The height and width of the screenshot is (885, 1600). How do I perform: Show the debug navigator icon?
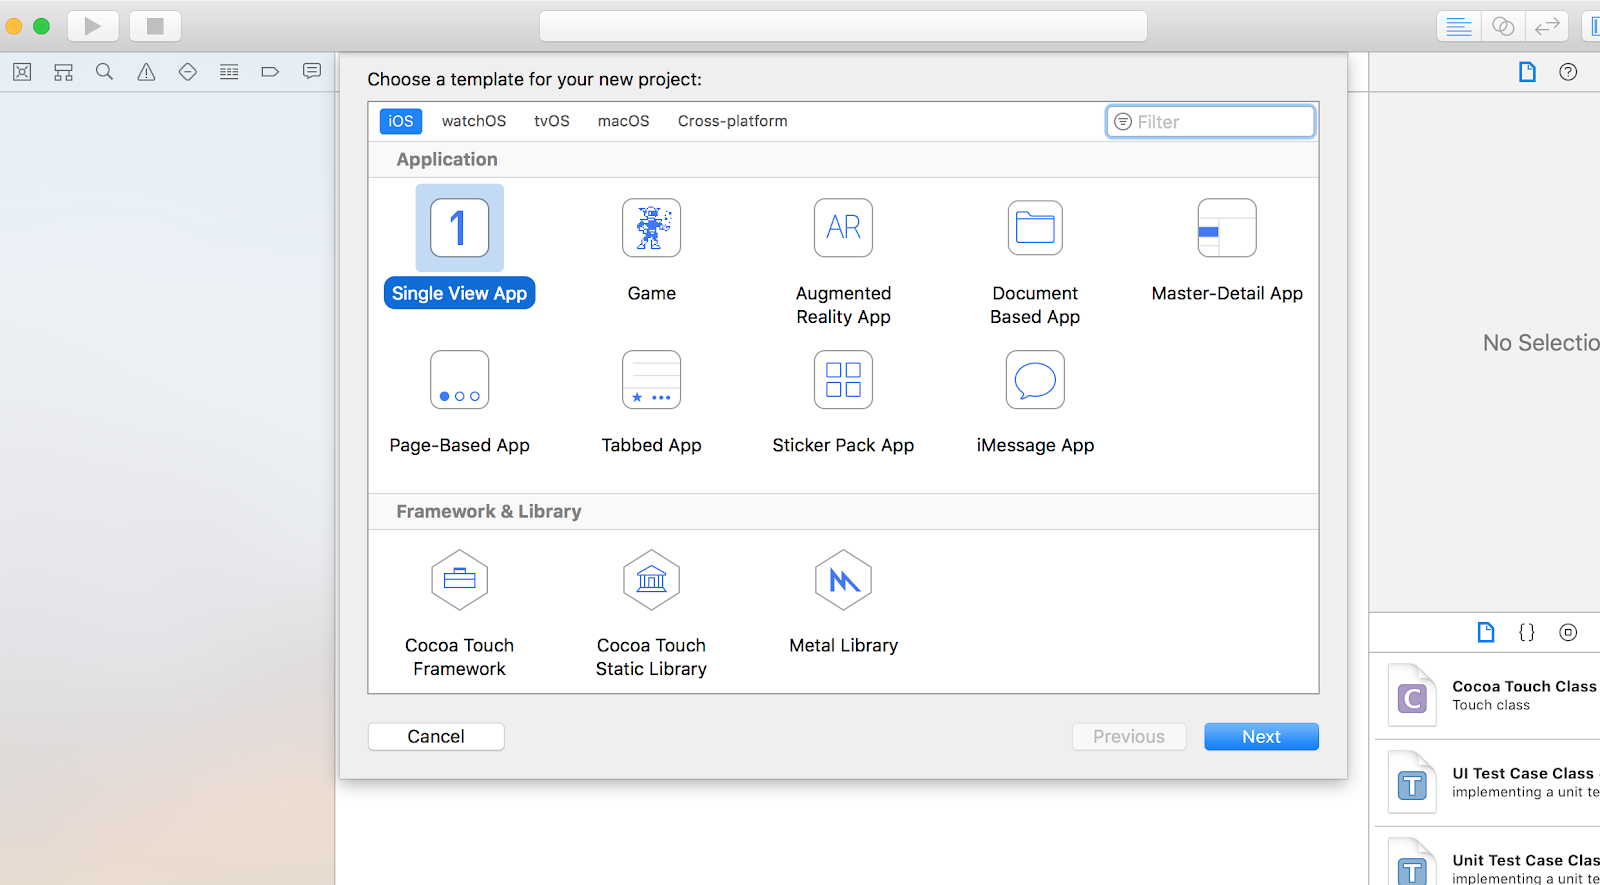tap(229, 72)
